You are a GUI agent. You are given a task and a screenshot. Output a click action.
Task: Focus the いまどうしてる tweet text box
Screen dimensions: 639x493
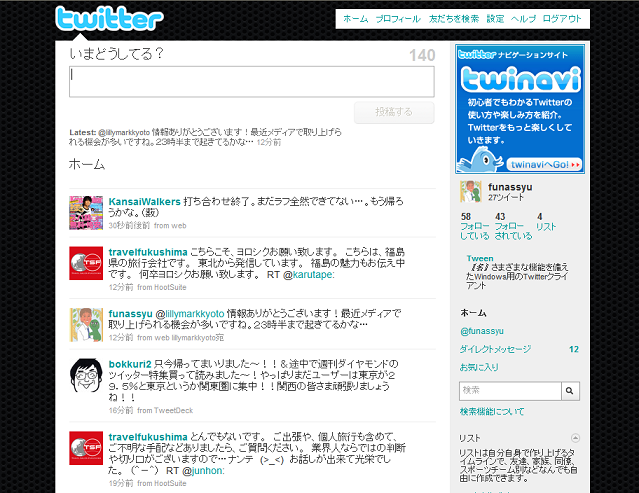[251, 82]
